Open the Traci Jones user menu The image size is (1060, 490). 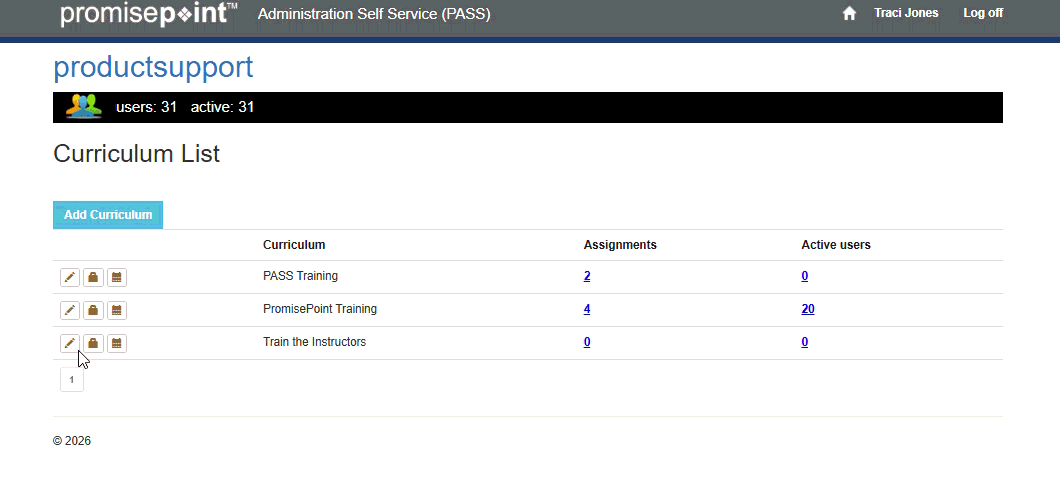905,14
